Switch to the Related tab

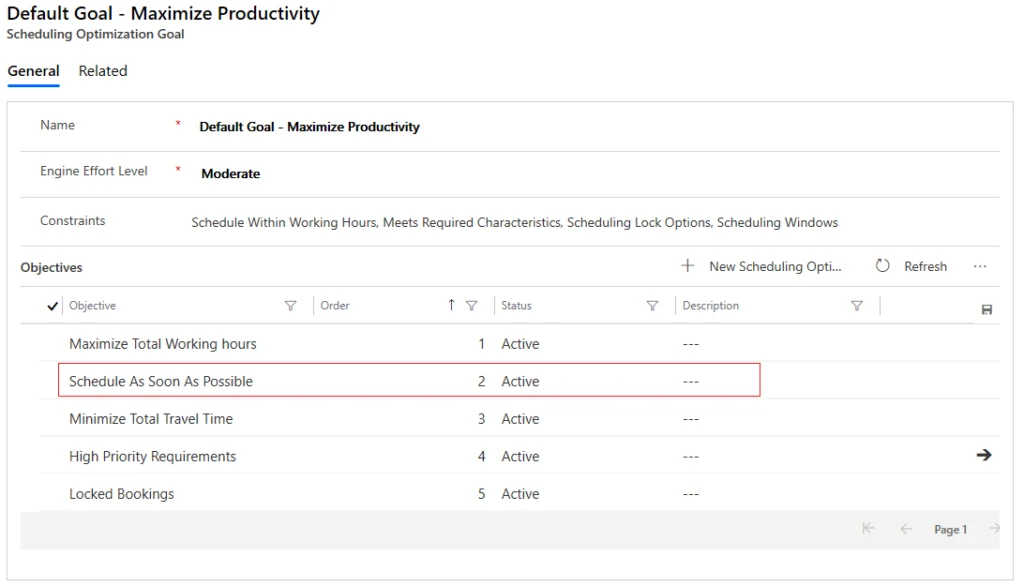(103, 71)
